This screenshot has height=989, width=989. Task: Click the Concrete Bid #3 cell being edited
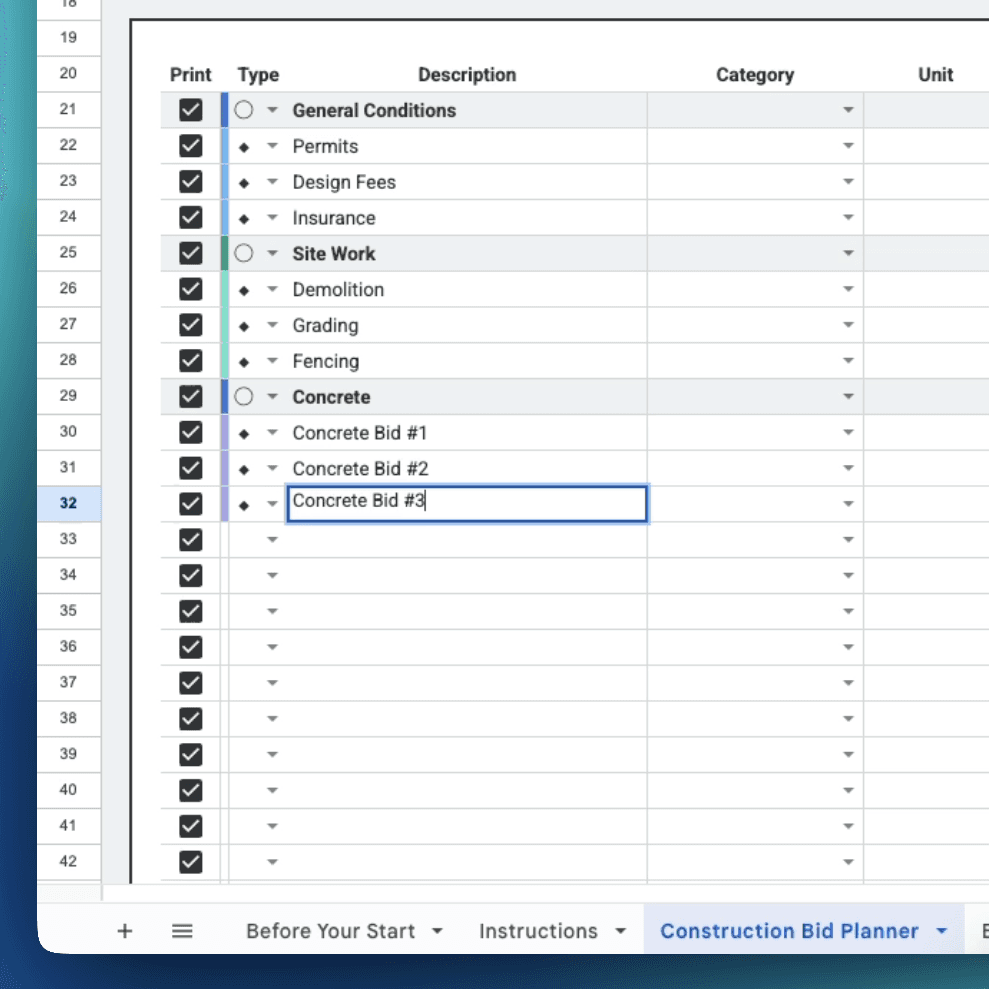pyautogui.click(x=466, y=503)
